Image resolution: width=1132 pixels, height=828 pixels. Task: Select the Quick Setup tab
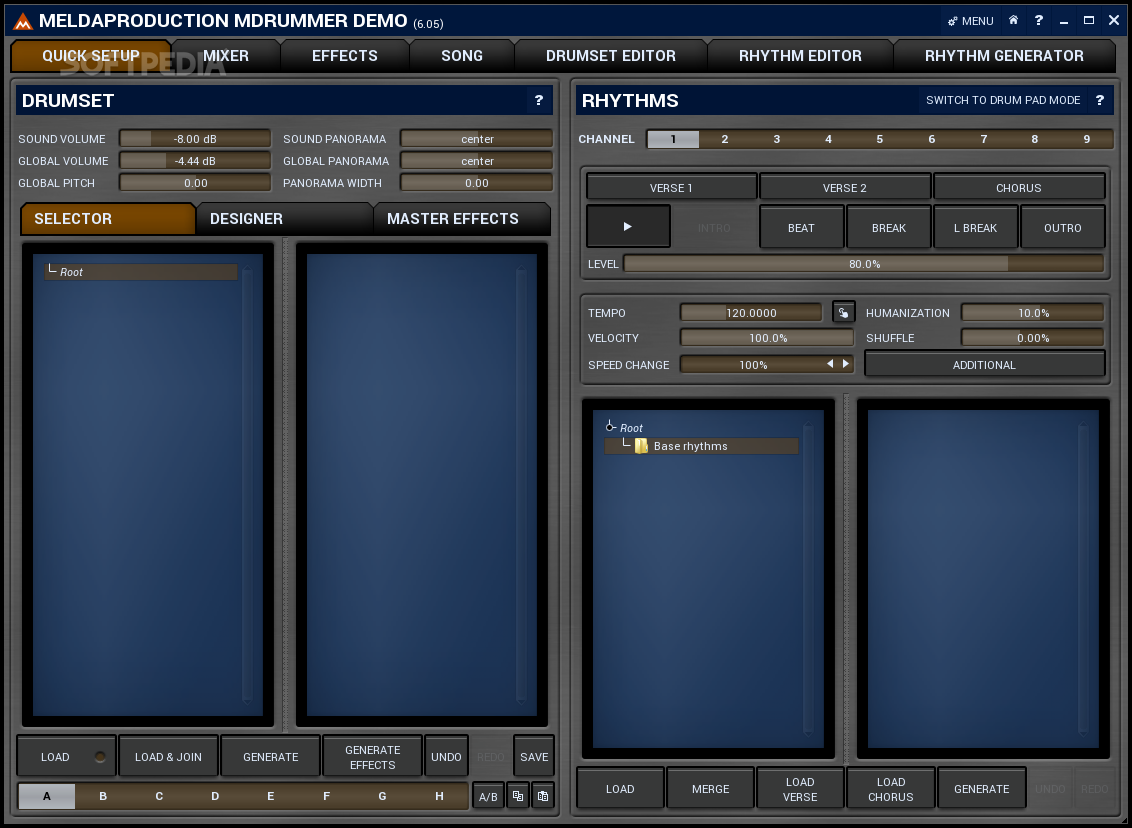point(91,56)
